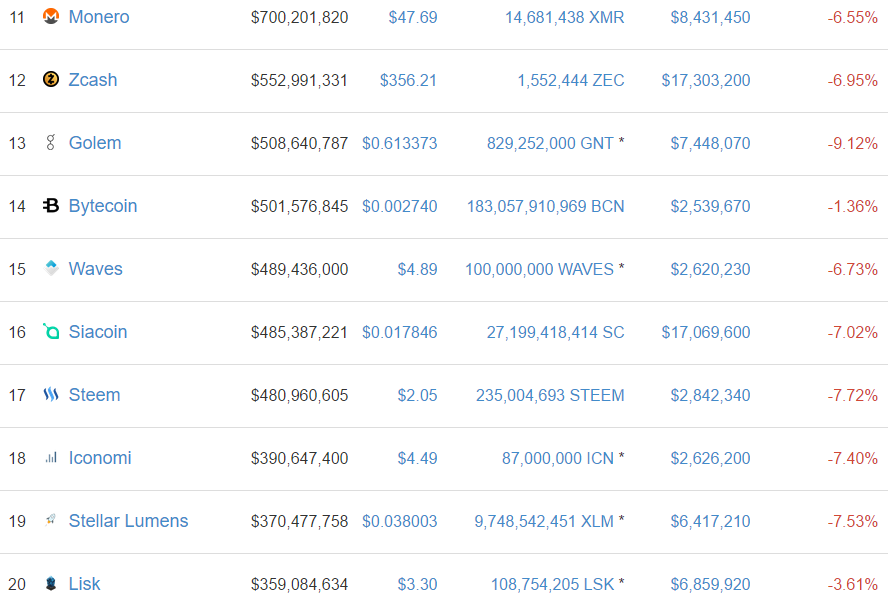Click the Iconomi bar-chart logo icon

(51, 457)
